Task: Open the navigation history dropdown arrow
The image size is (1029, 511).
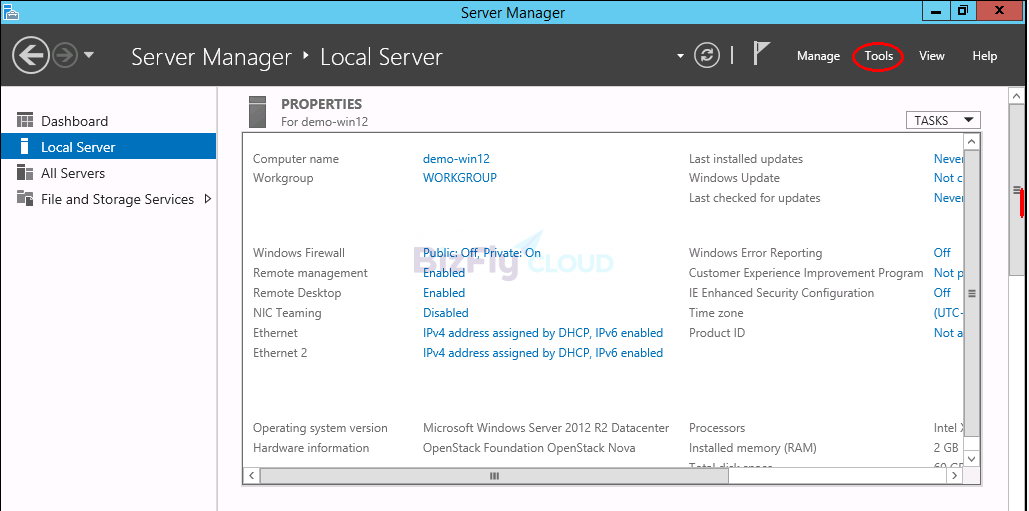Action: click(x=89, y=55)
